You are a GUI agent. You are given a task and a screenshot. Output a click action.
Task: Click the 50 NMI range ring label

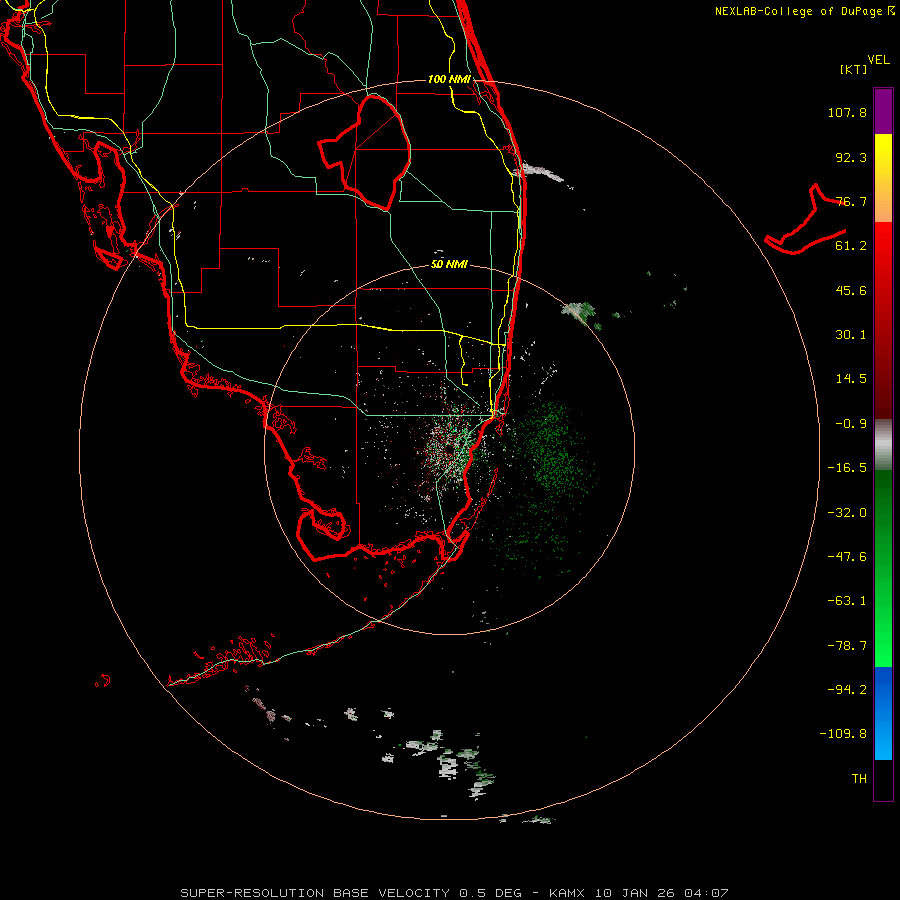(x=449, y=264)
